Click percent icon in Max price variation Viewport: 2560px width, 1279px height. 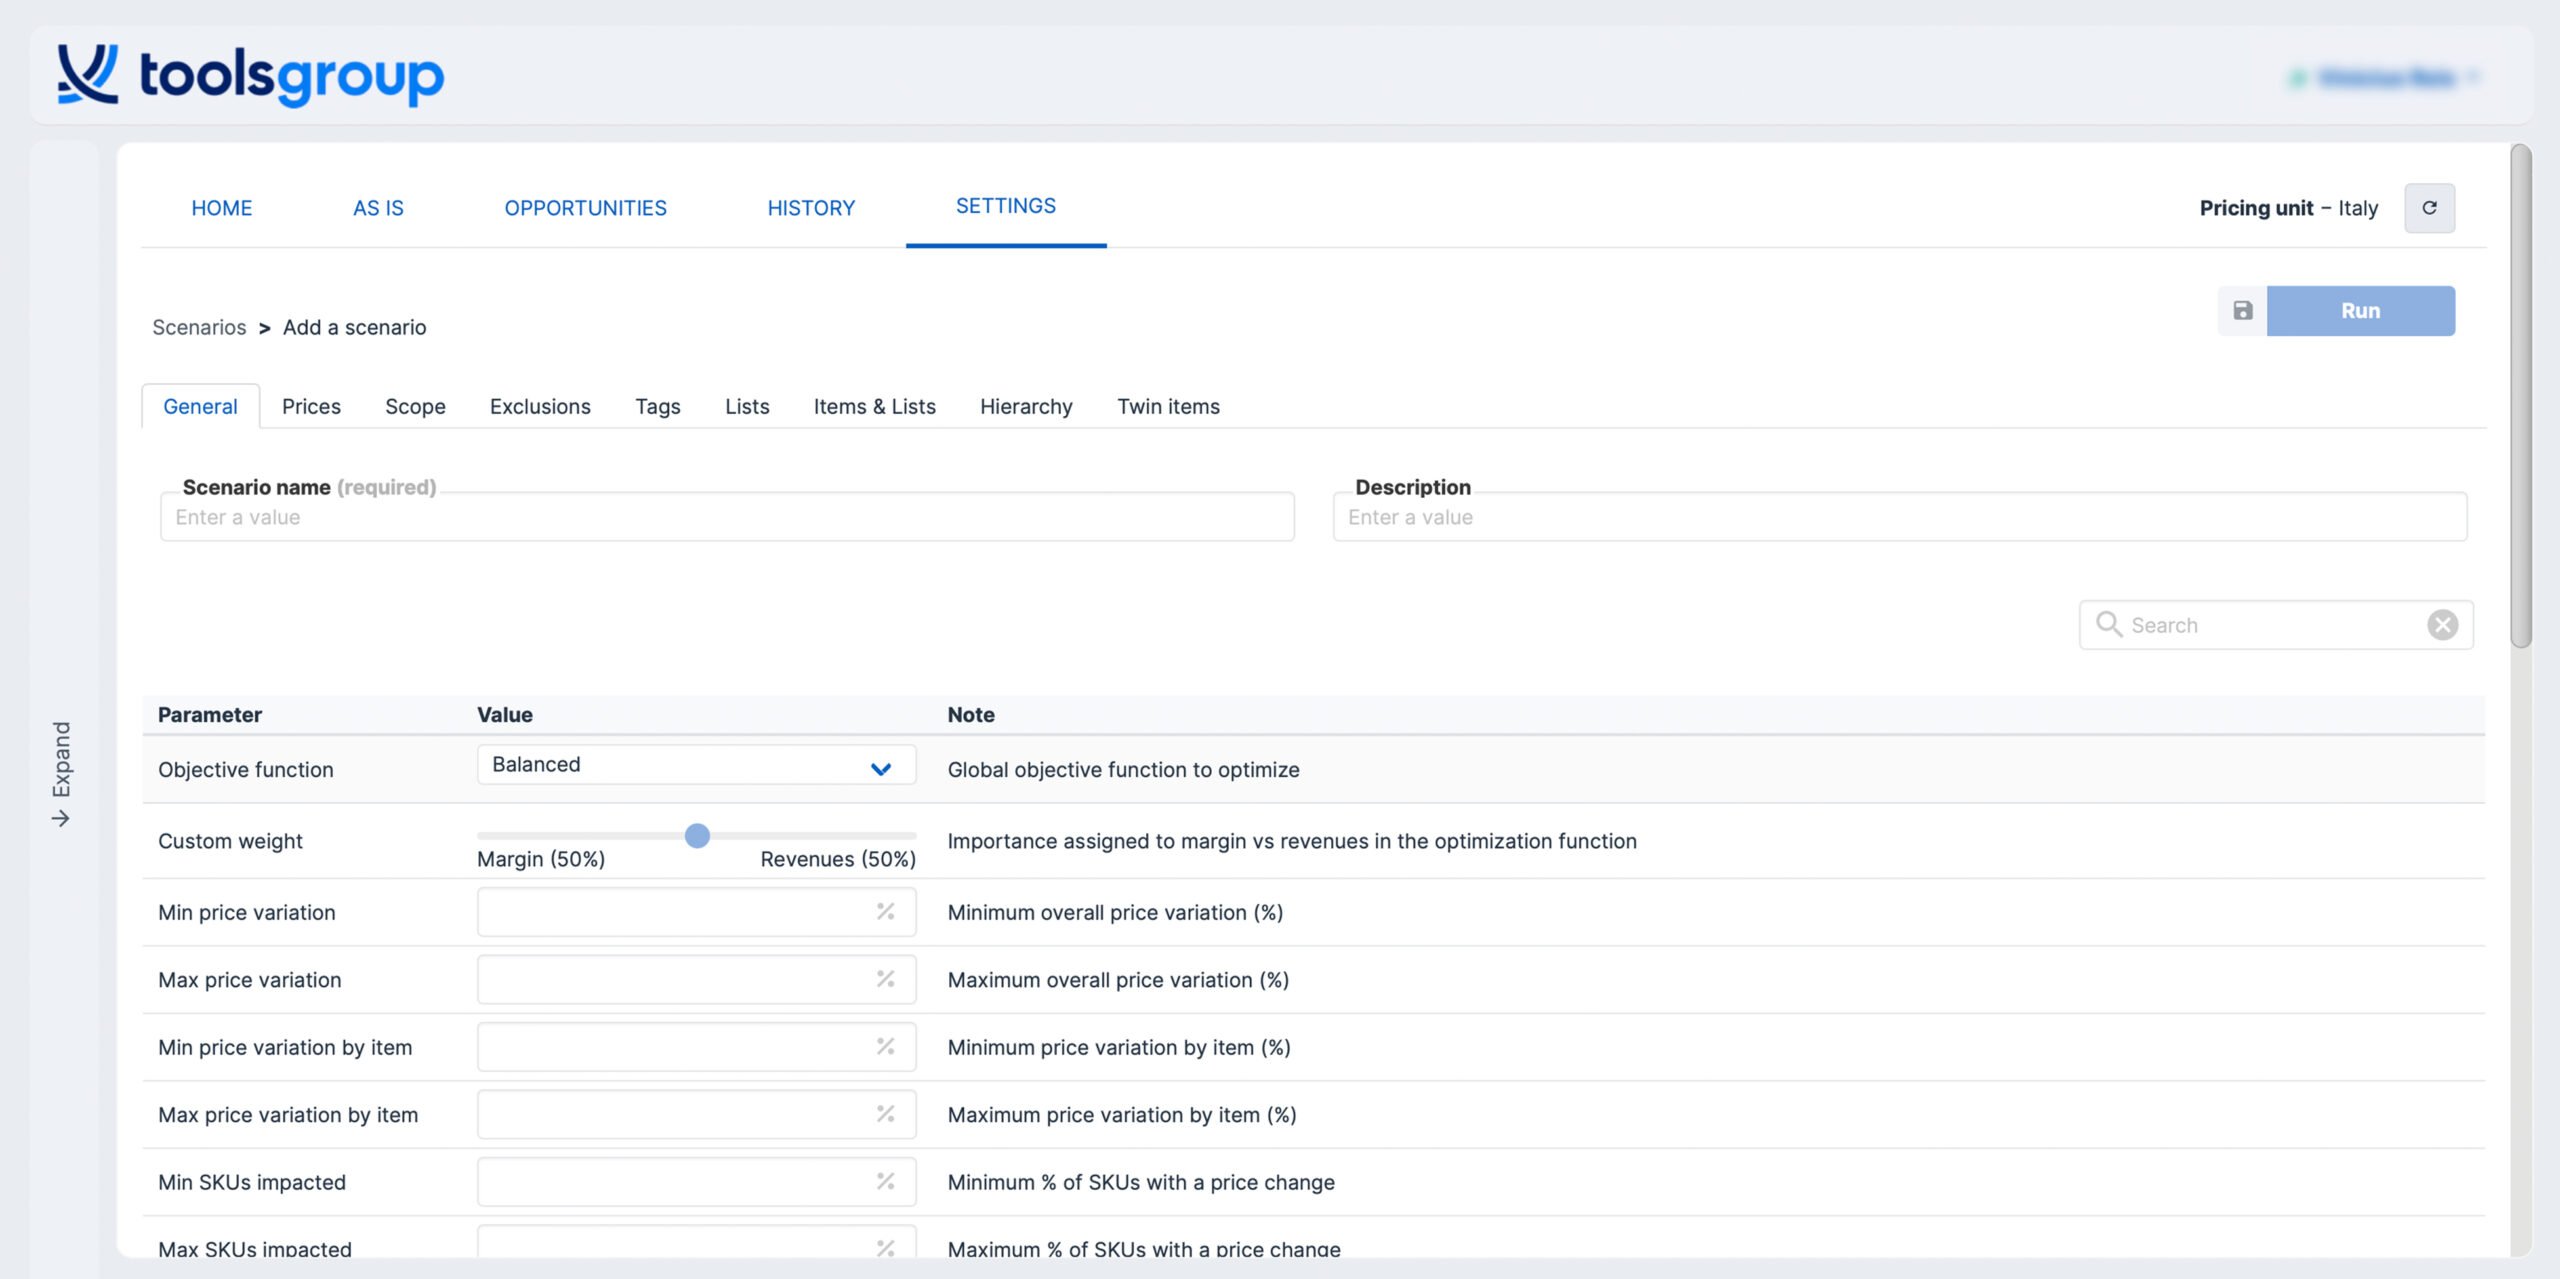pyautogui.click(x=885, y=979)
